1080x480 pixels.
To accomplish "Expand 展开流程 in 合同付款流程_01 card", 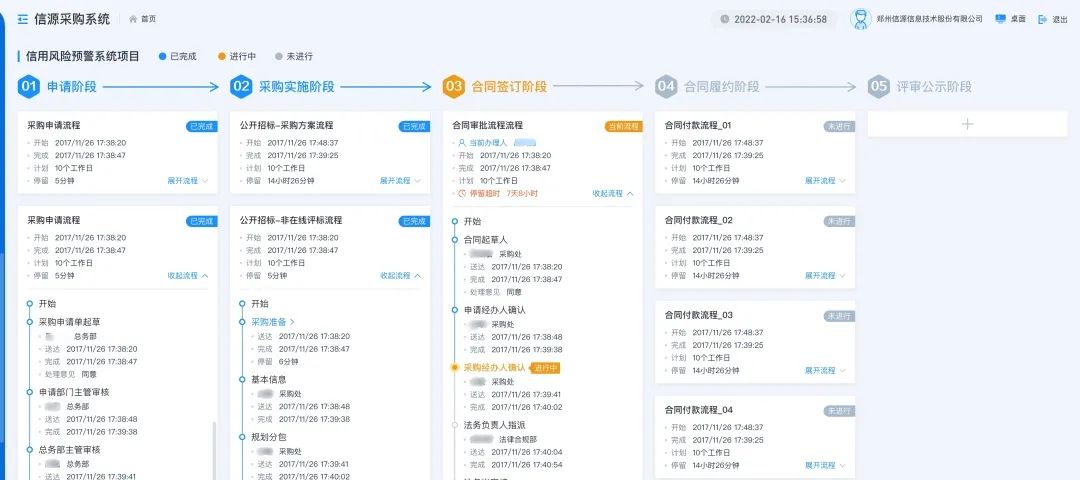I will (825, 180).
